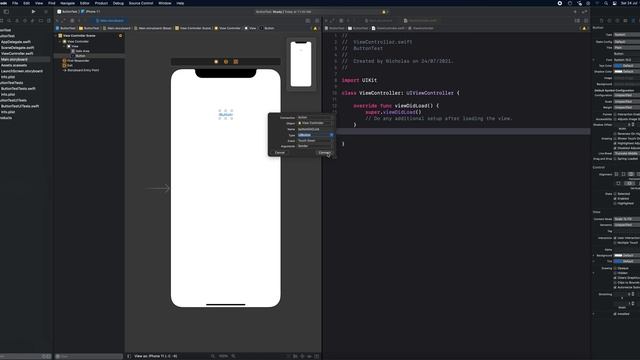This screenshot has width=640, height=360.
Task: Click View as: iPhone 11 at canvas bottom
Action: pyautogui.click(x=156, y=356)
